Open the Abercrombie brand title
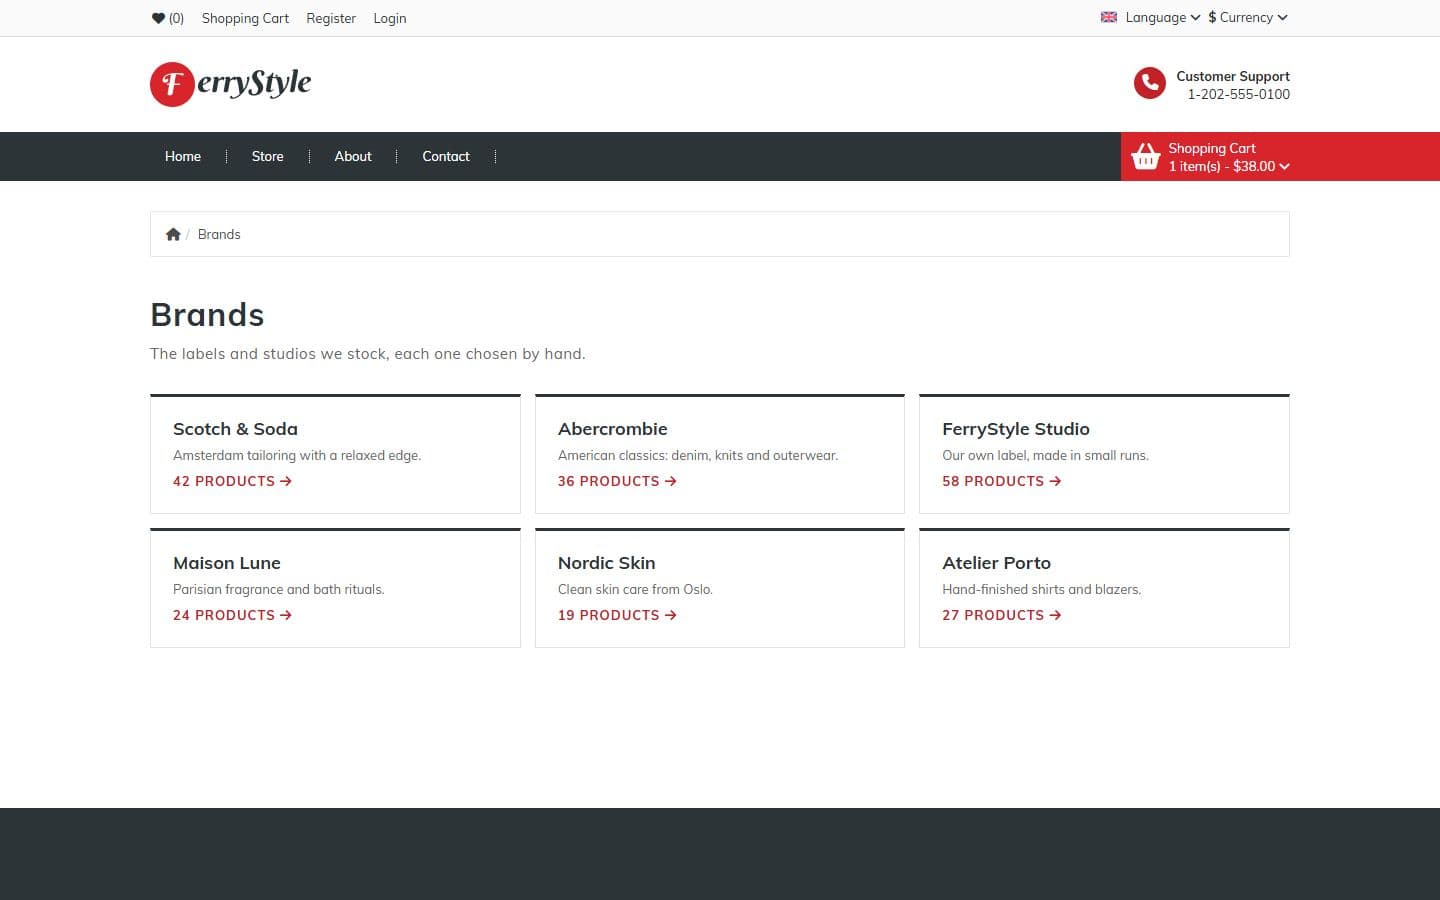 (x=613, y=429)
